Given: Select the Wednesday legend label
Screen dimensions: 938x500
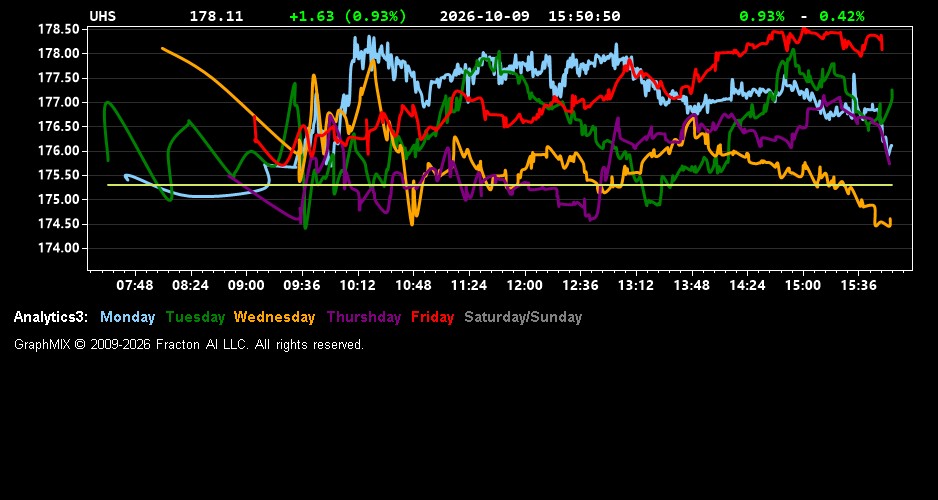Looking at the screenshot, I should click(275, 318).
